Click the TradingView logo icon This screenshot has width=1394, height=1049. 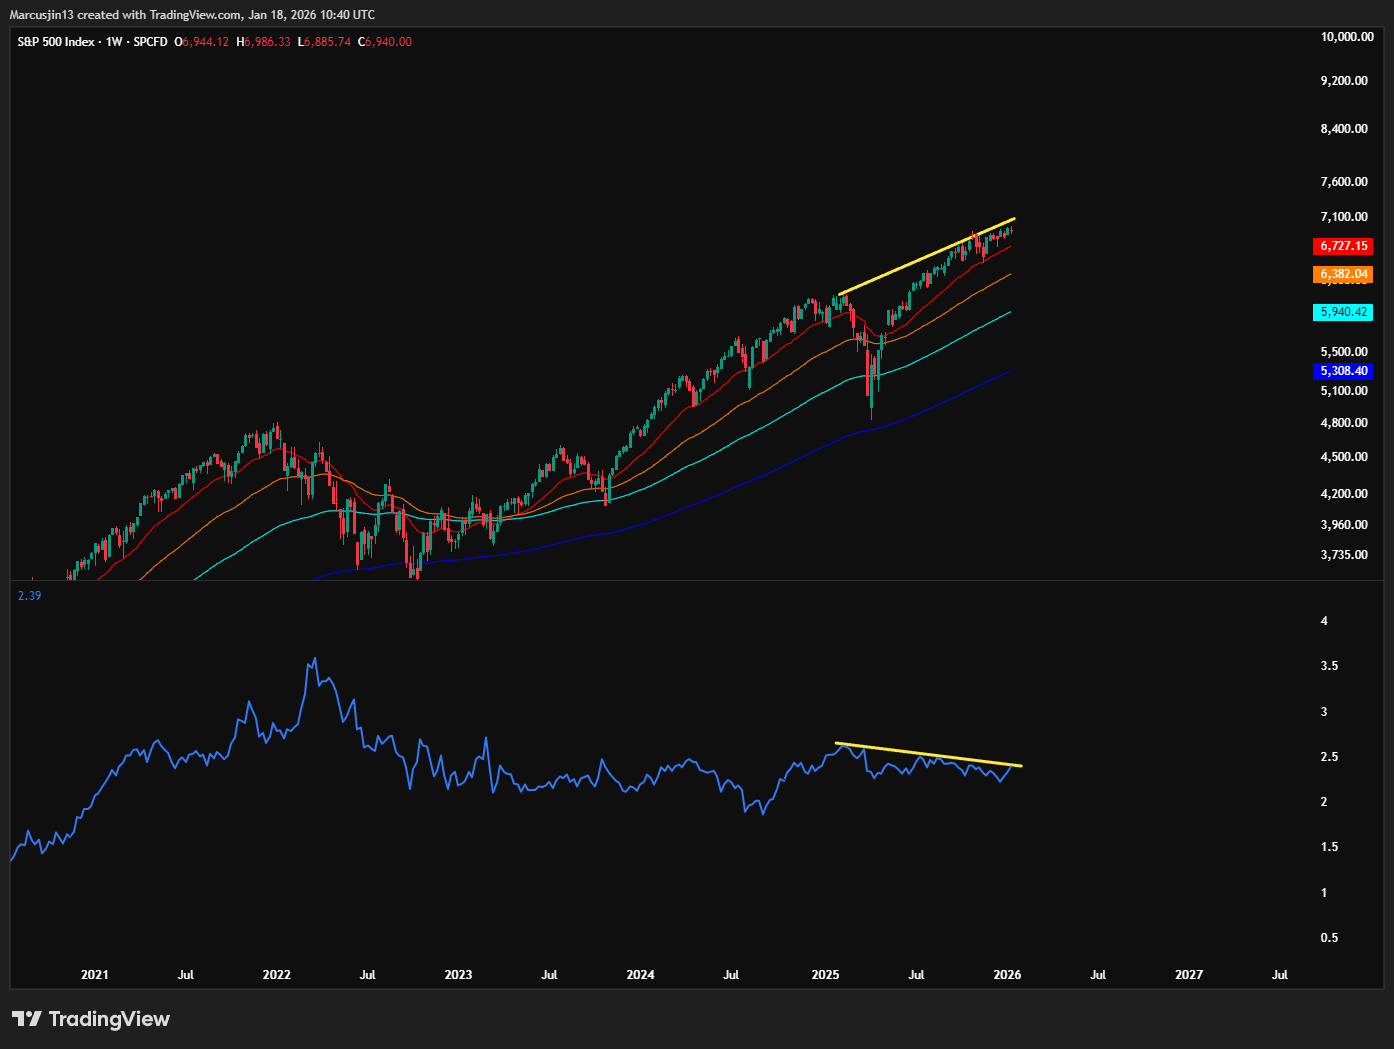point(27,1019)
